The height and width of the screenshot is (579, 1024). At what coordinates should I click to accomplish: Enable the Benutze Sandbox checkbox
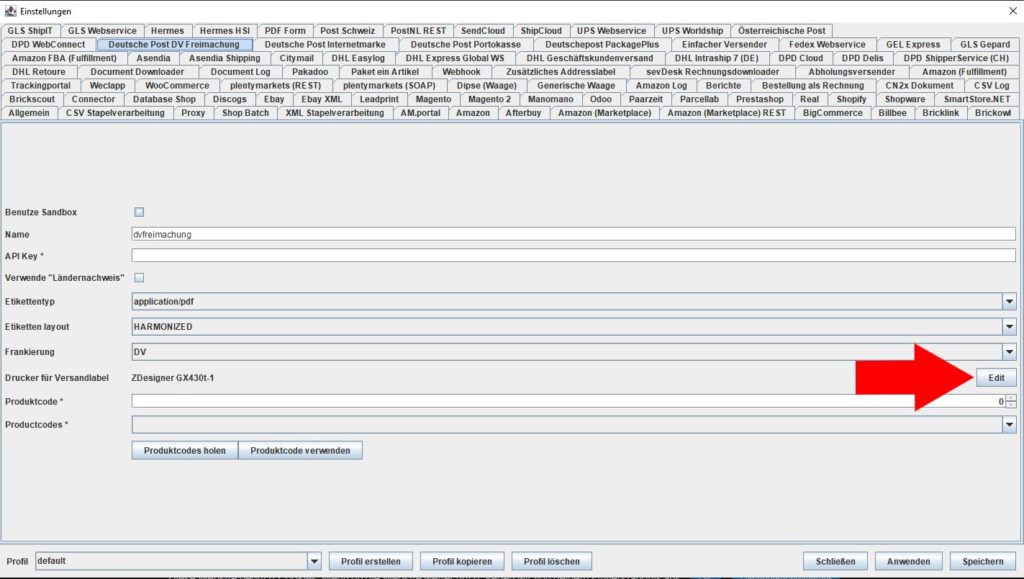pyautogui.click(x=139, y=212)
